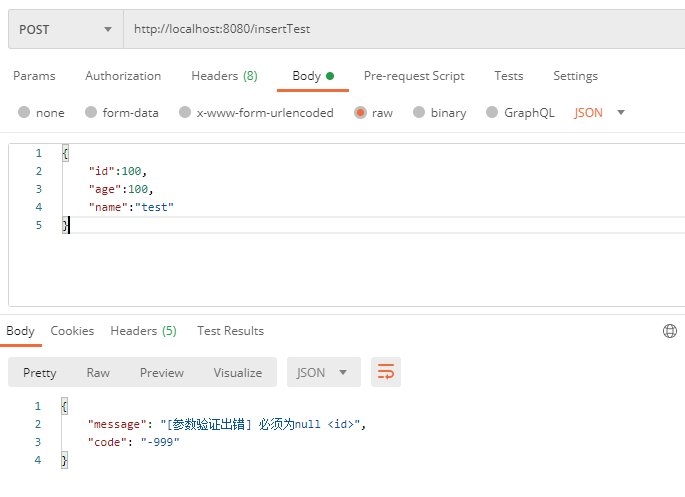The image size is (685, 497).
Task: Open the Settings tab
Action: 575,76
